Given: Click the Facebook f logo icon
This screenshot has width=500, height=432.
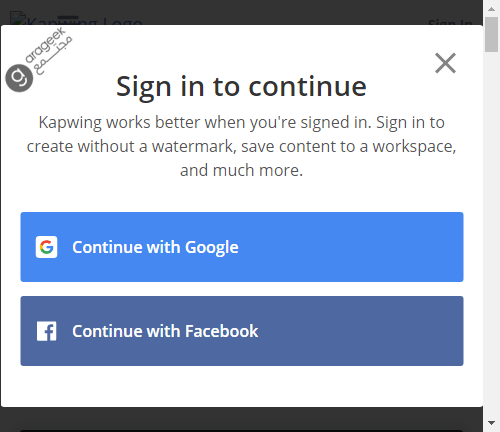Looking at the screenshot, I should (x=46, y=331).
